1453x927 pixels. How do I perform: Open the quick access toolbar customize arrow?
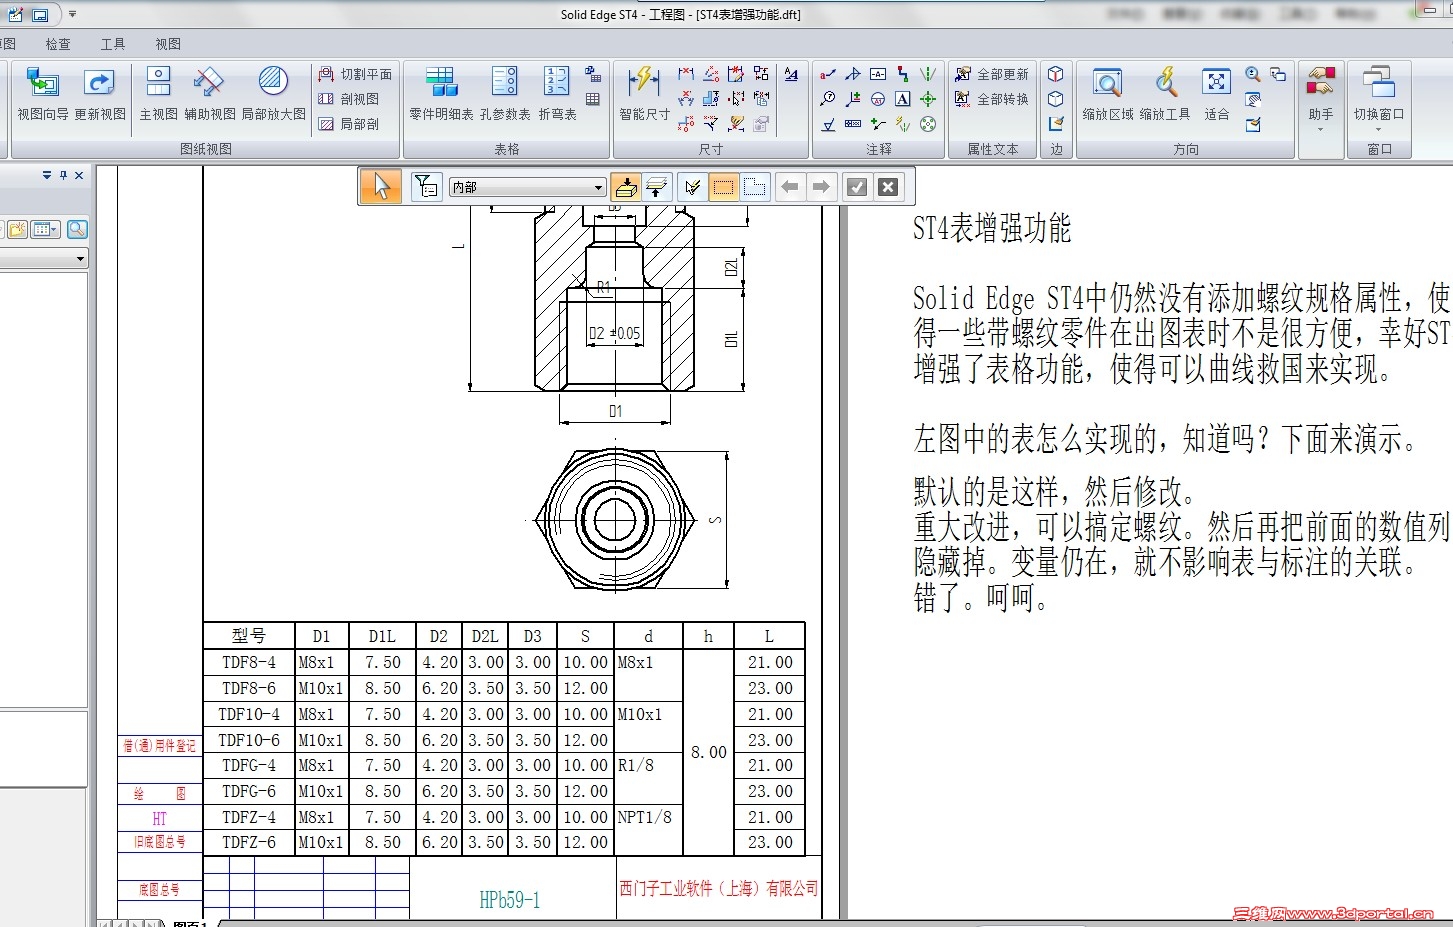point(72,14)
